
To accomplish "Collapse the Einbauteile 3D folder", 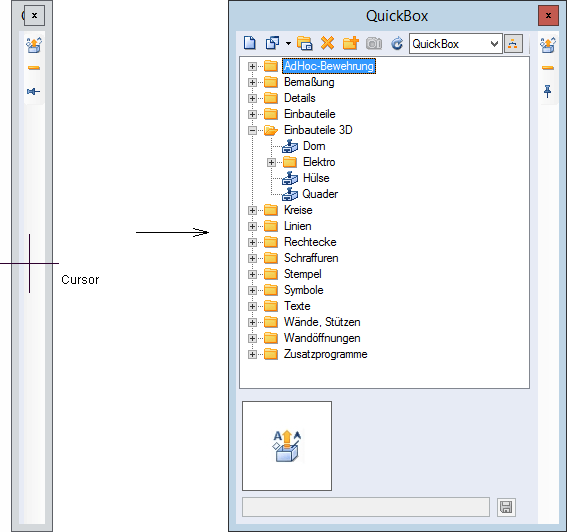I will coord(252,130).
